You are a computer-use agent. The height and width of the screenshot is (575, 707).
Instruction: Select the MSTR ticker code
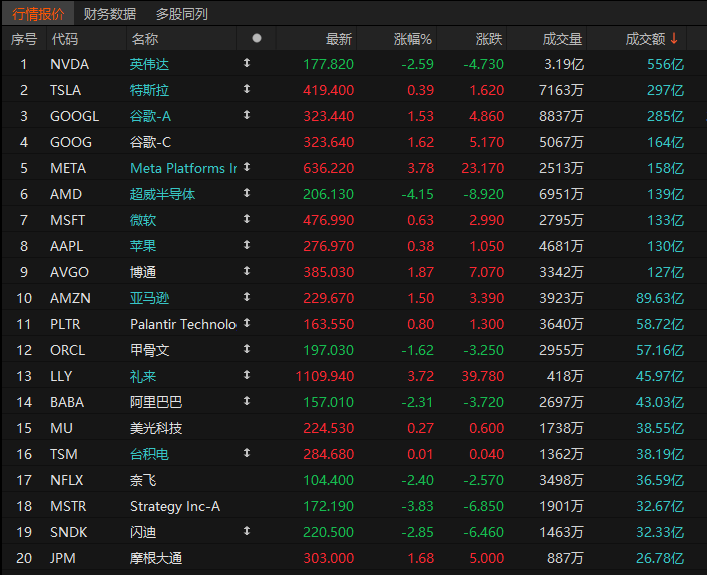click(x=68, y=506)
